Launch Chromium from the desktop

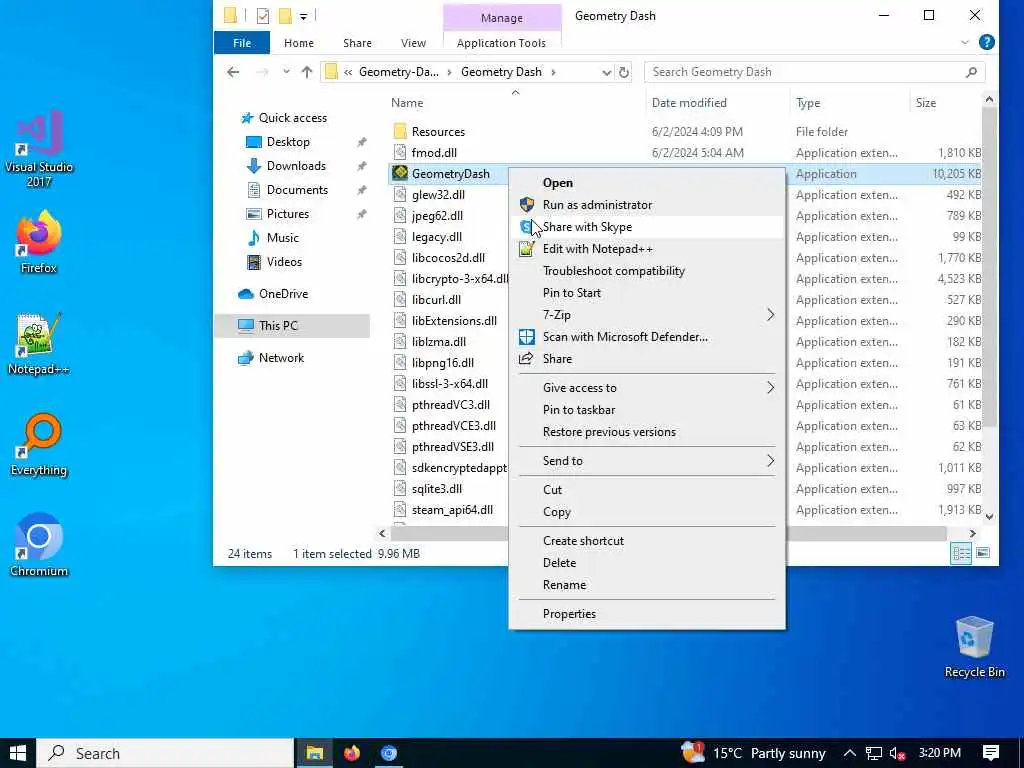(39, 545)
